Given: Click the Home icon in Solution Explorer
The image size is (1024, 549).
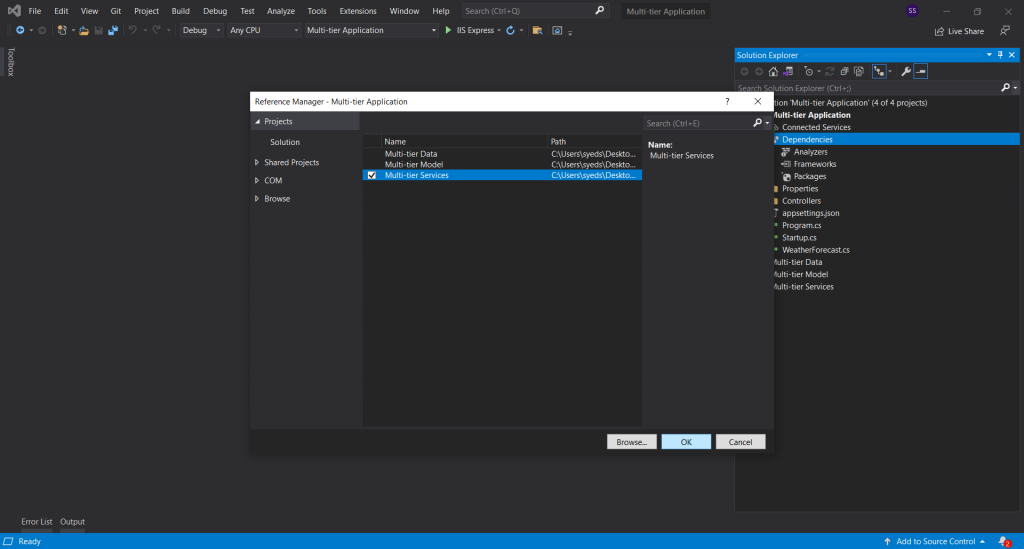Looking at the screenshot, I should pyautogui.click(x=773, y=71).
